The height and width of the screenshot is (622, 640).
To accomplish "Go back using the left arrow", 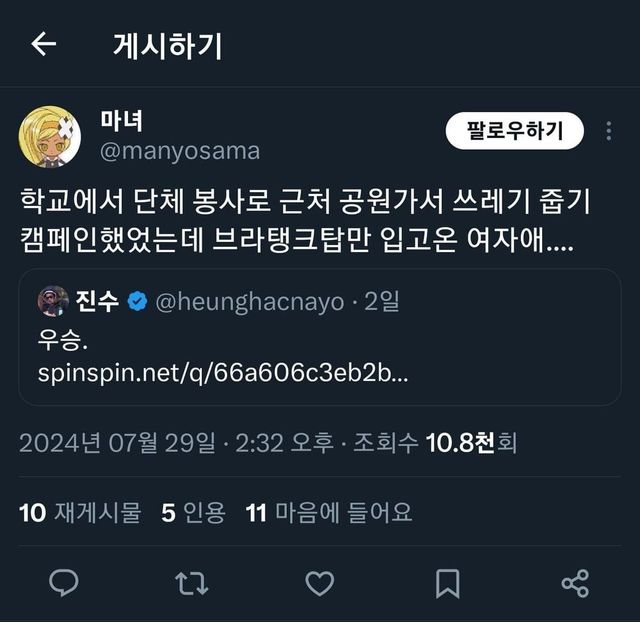I will coord(44,44).
